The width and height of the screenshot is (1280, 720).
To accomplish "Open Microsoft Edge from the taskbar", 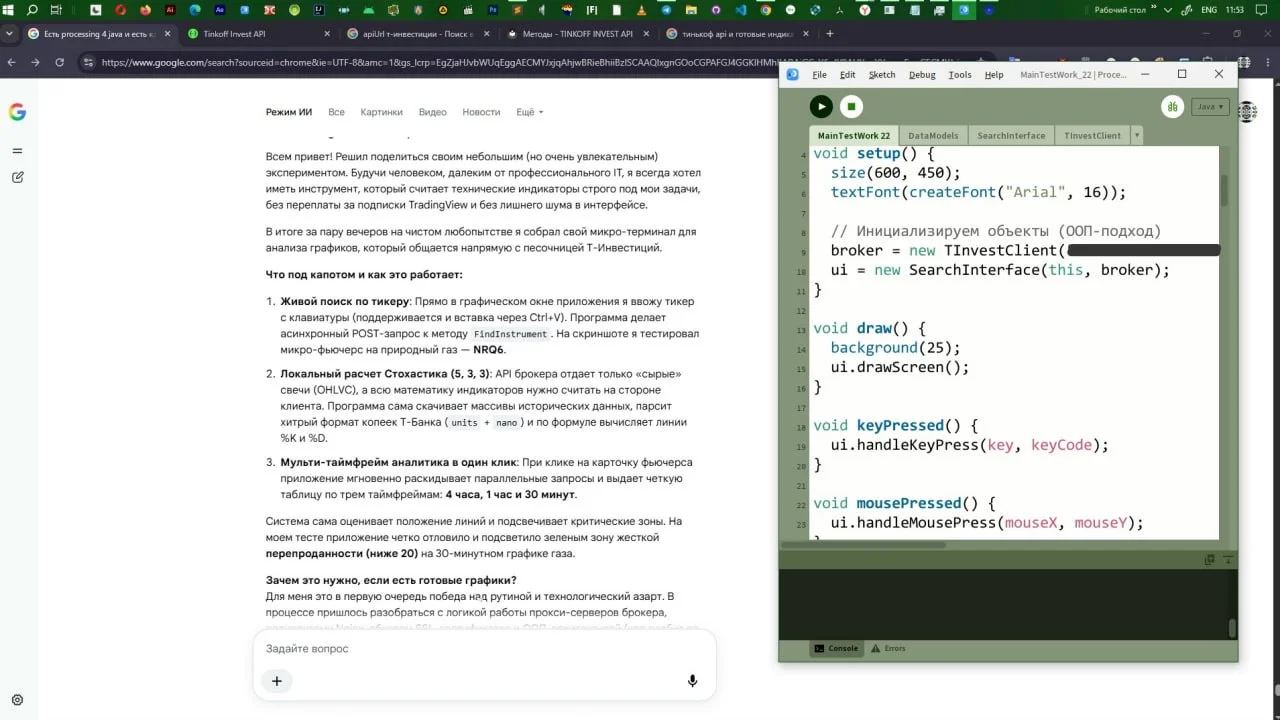I will (195, 10).
